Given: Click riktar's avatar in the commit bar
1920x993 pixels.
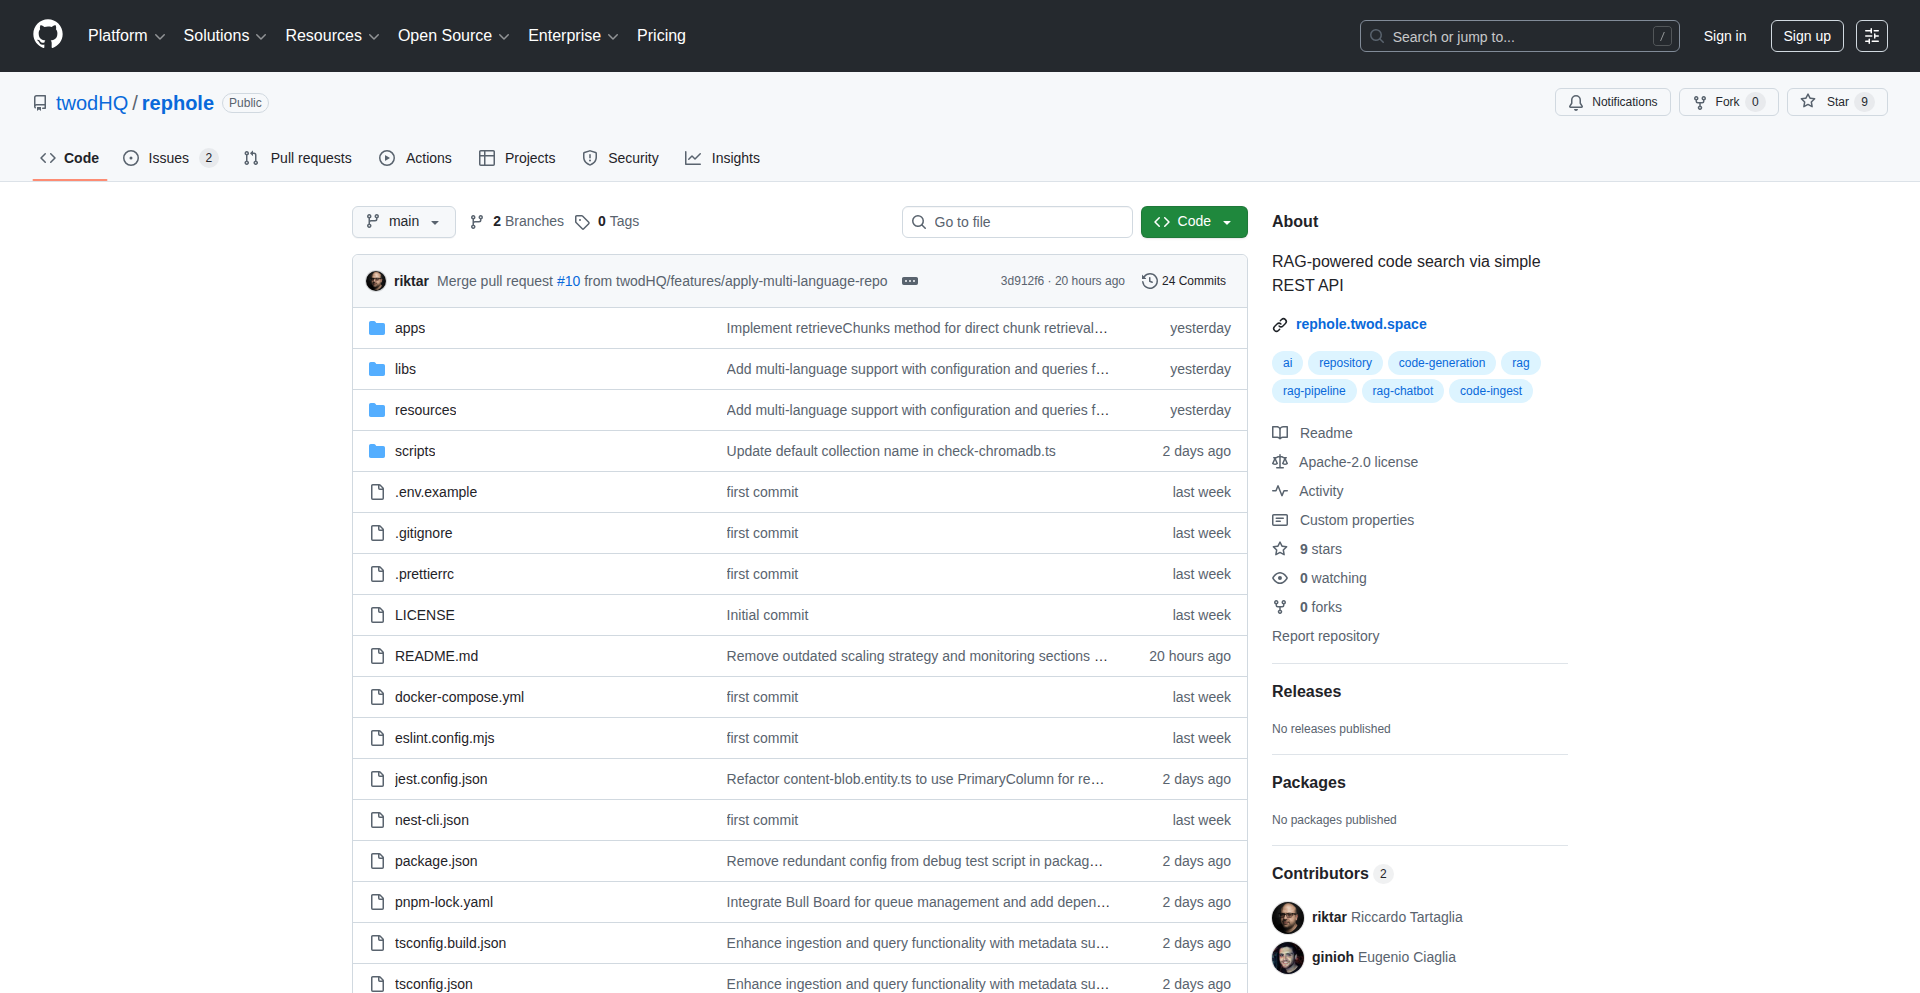Looking at the screenshot, I should point(376,281).
